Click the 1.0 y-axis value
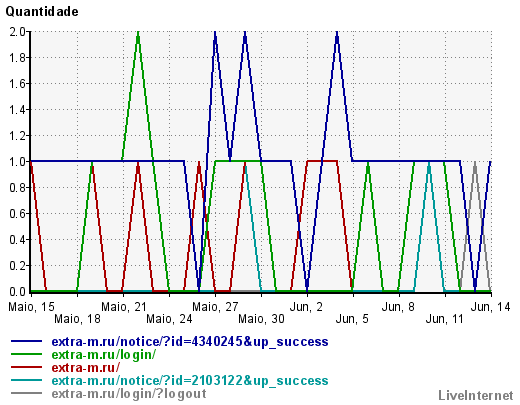 [17, 162]
